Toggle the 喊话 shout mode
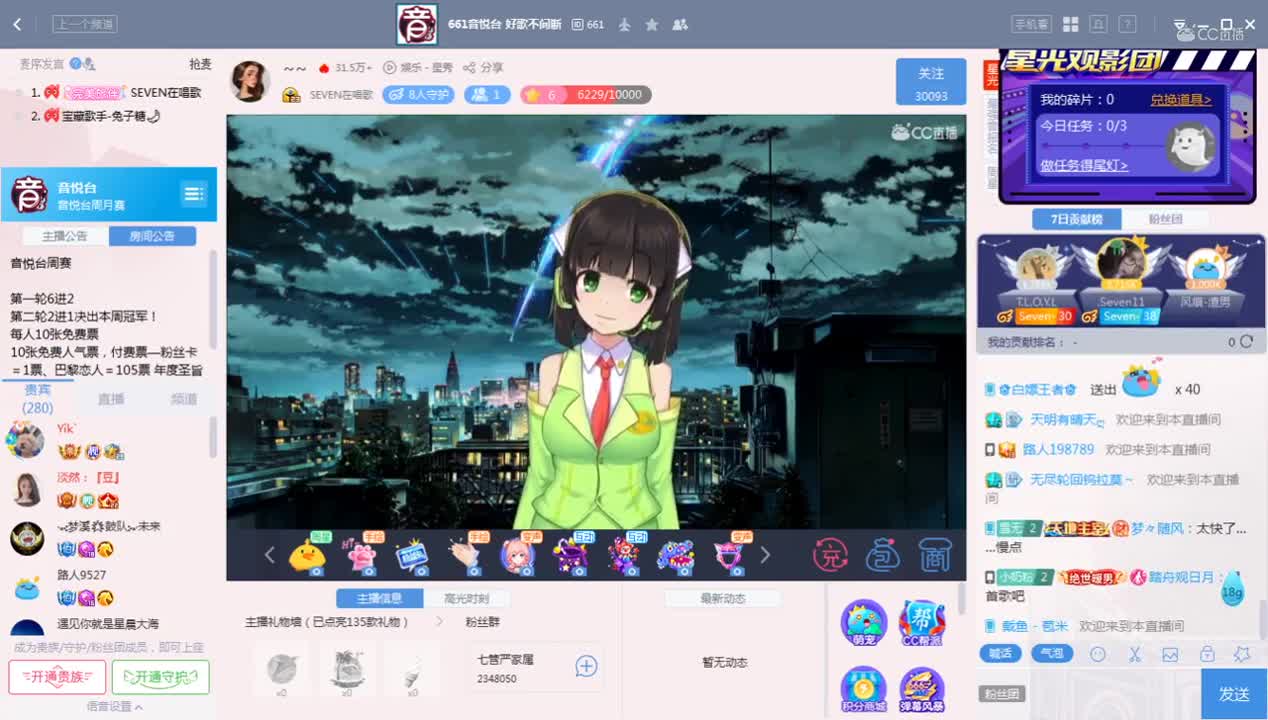 click(x=999, y=653)
